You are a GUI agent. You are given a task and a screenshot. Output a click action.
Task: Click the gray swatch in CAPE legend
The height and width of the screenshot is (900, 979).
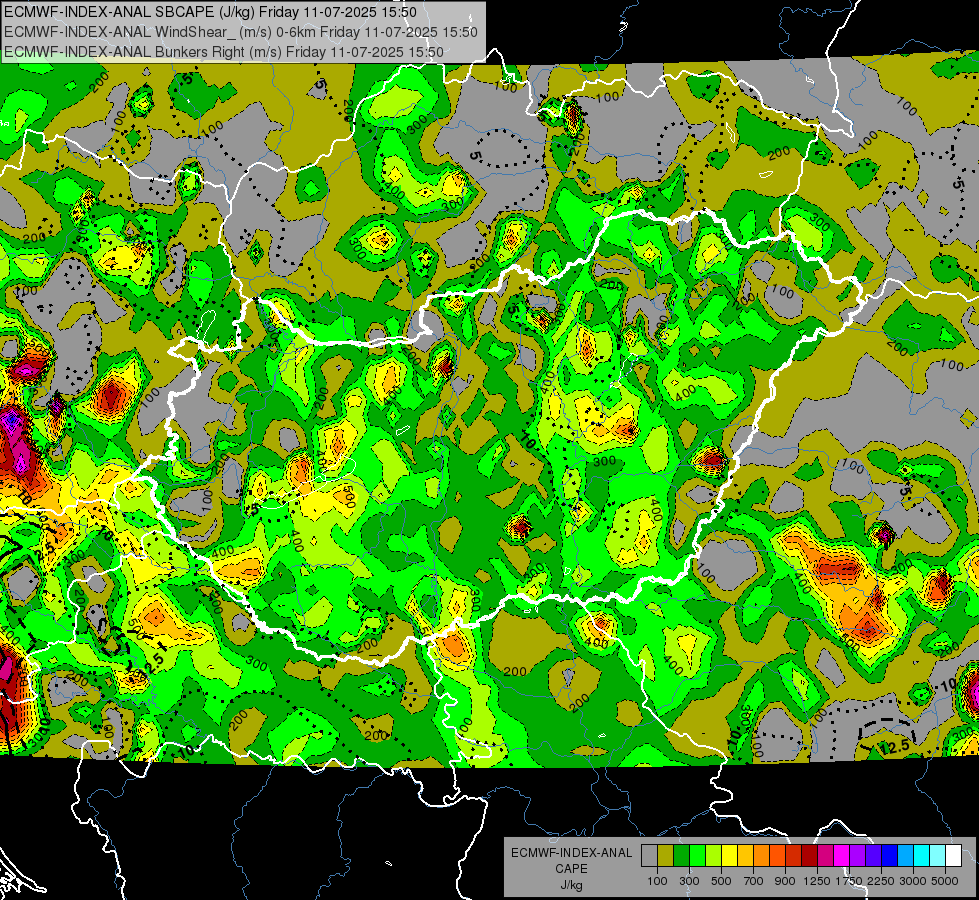649,855
